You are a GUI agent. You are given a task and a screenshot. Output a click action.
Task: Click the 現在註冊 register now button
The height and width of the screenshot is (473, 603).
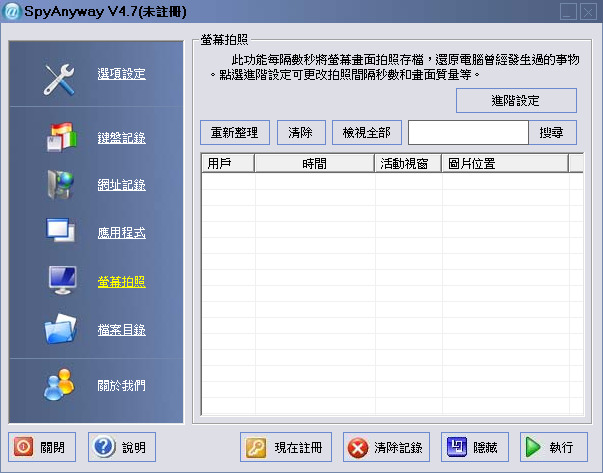click(286, 448)
